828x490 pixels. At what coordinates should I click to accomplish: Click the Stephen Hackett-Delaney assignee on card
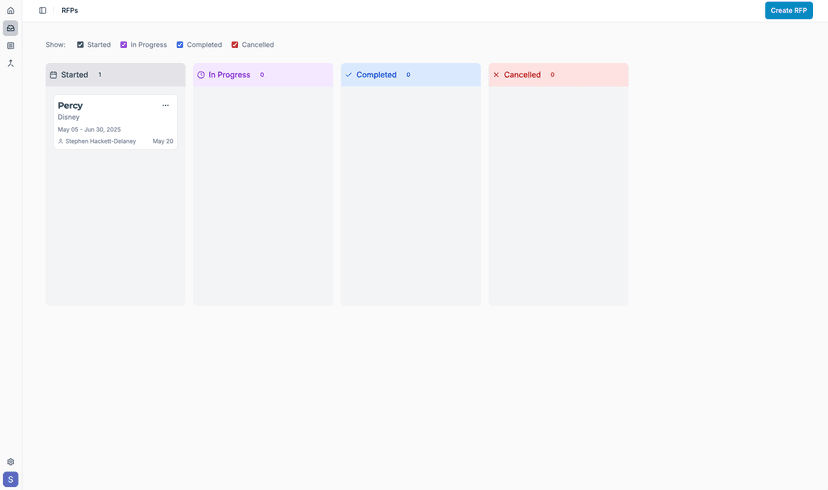point(100,142)
